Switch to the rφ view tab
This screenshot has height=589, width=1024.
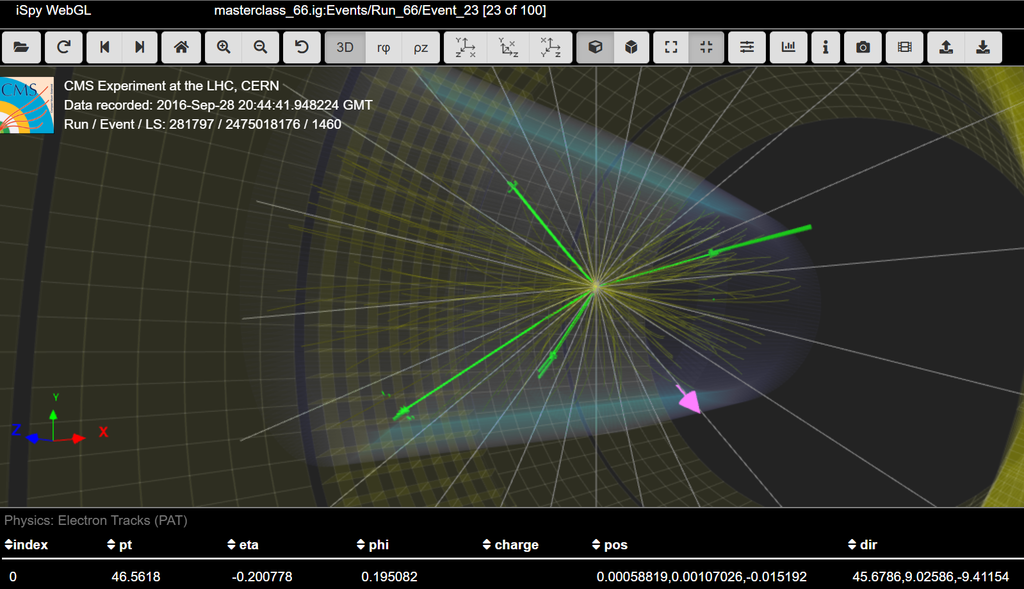384,47
